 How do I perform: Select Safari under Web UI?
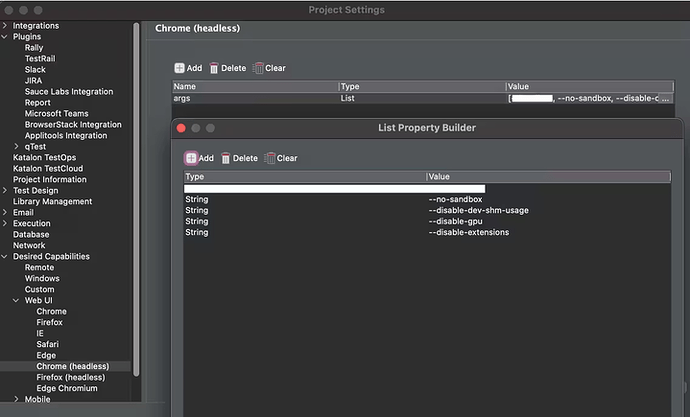coord(48,344)
